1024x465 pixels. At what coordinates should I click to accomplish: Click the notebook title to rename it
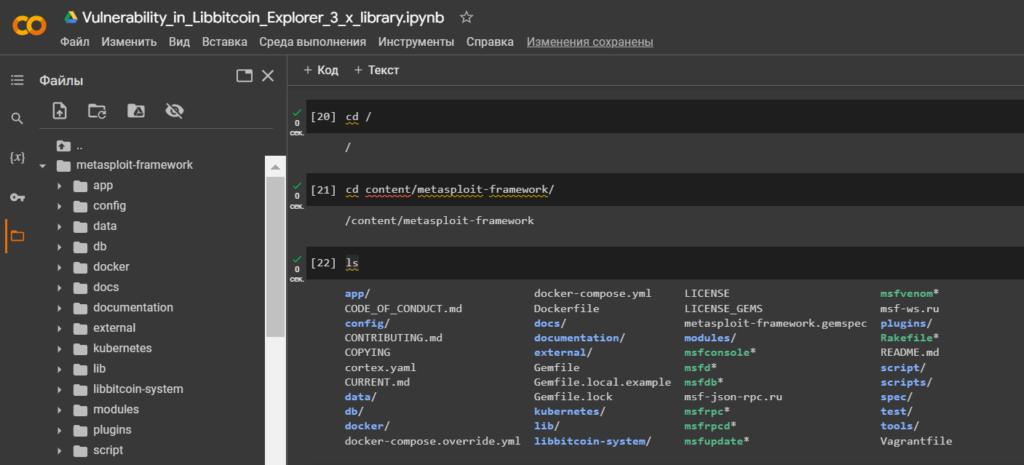pos(263,18)
